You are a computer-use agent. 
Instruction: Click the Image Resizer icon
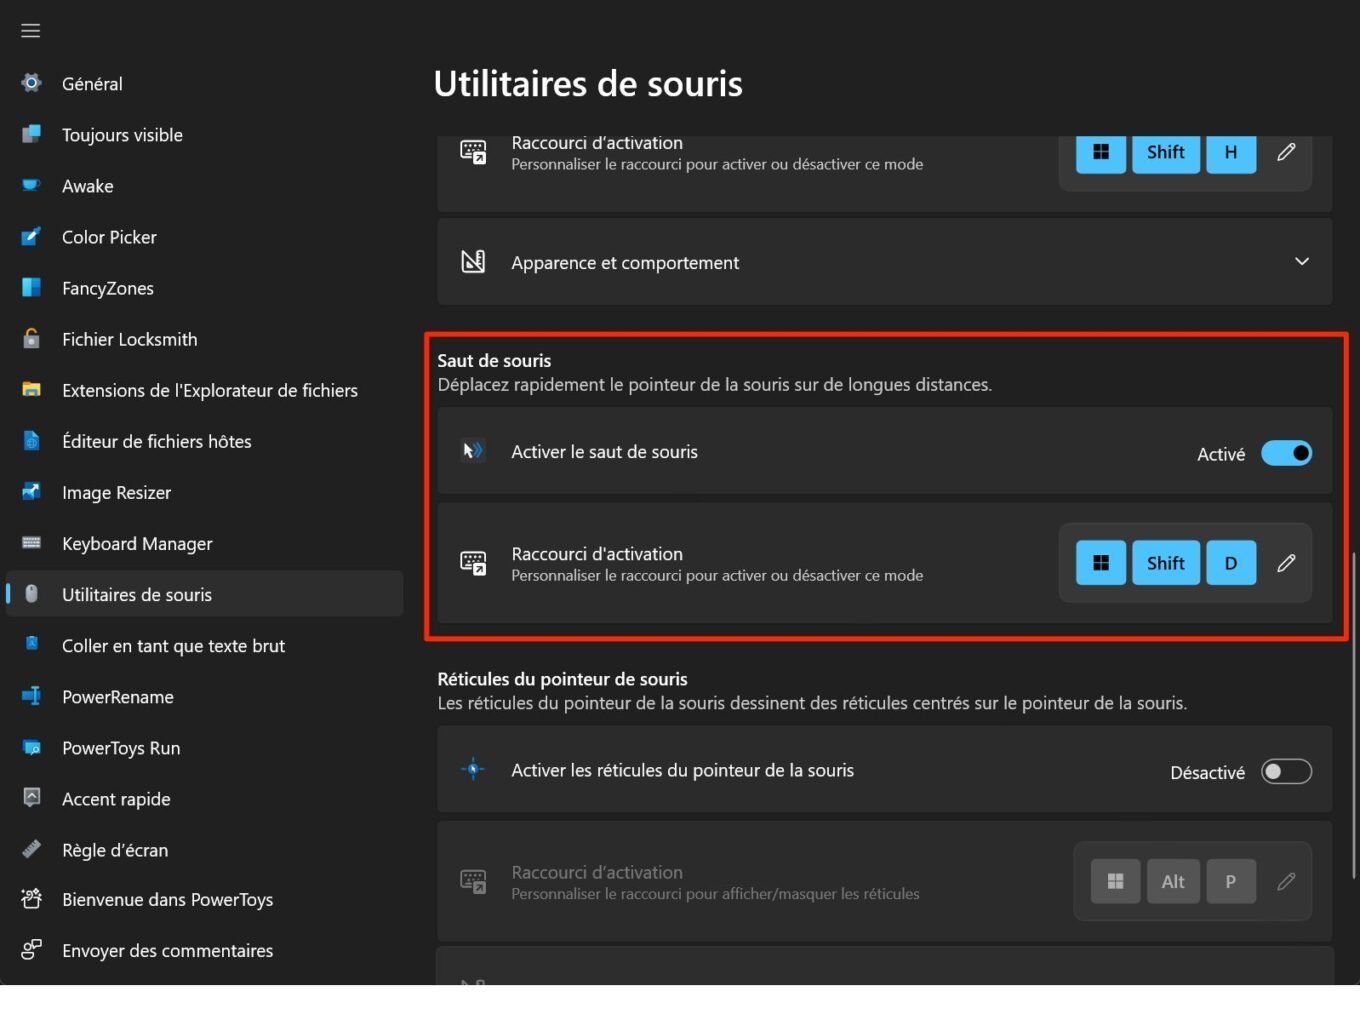(32, 491)
